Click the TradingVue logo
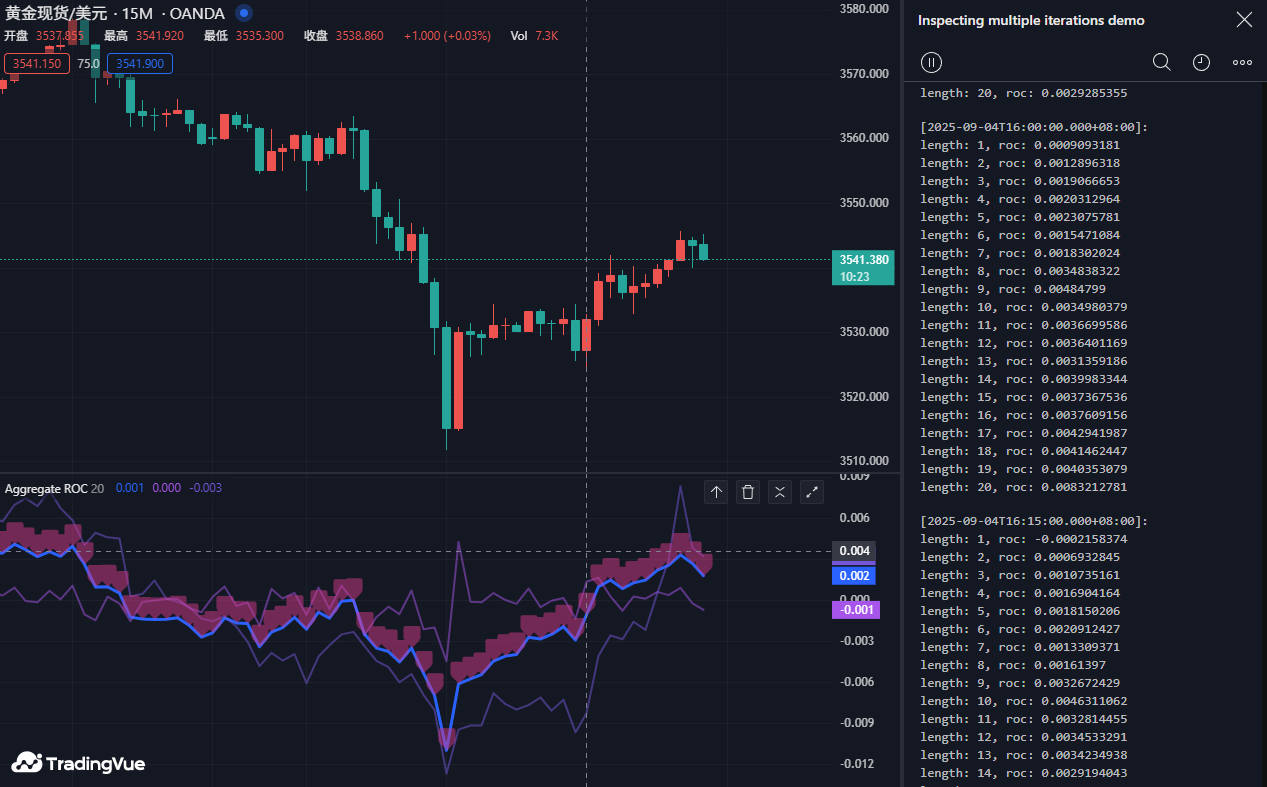 point(78,763)
